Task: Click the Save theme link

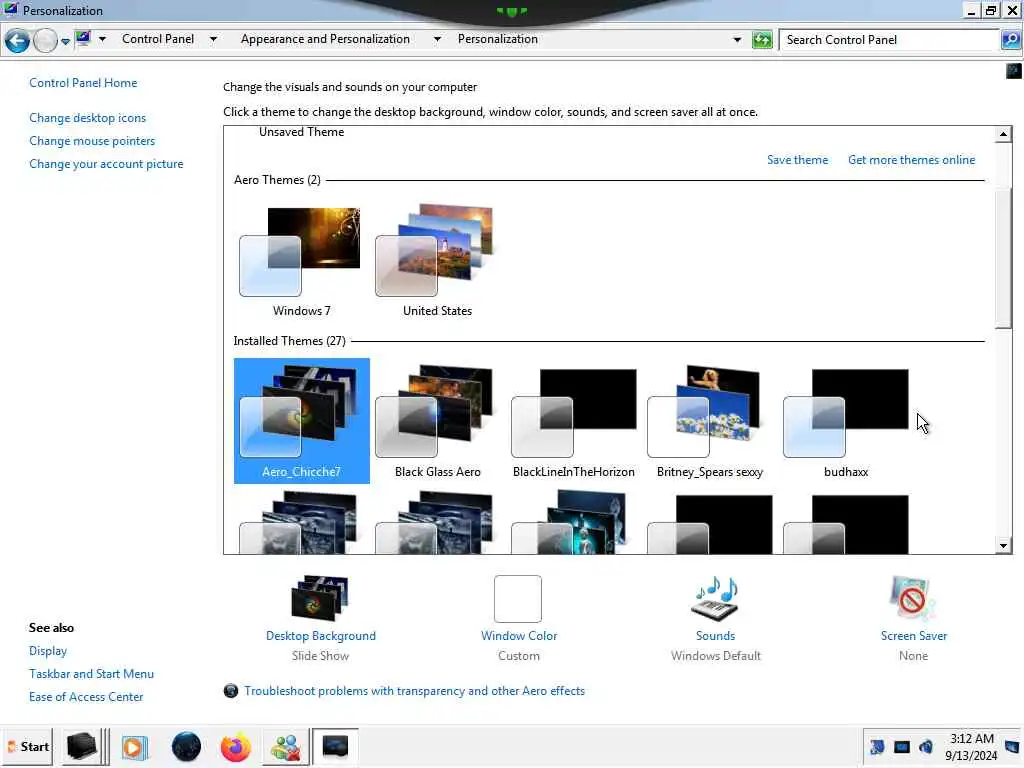Action: (x=797, y=160)
